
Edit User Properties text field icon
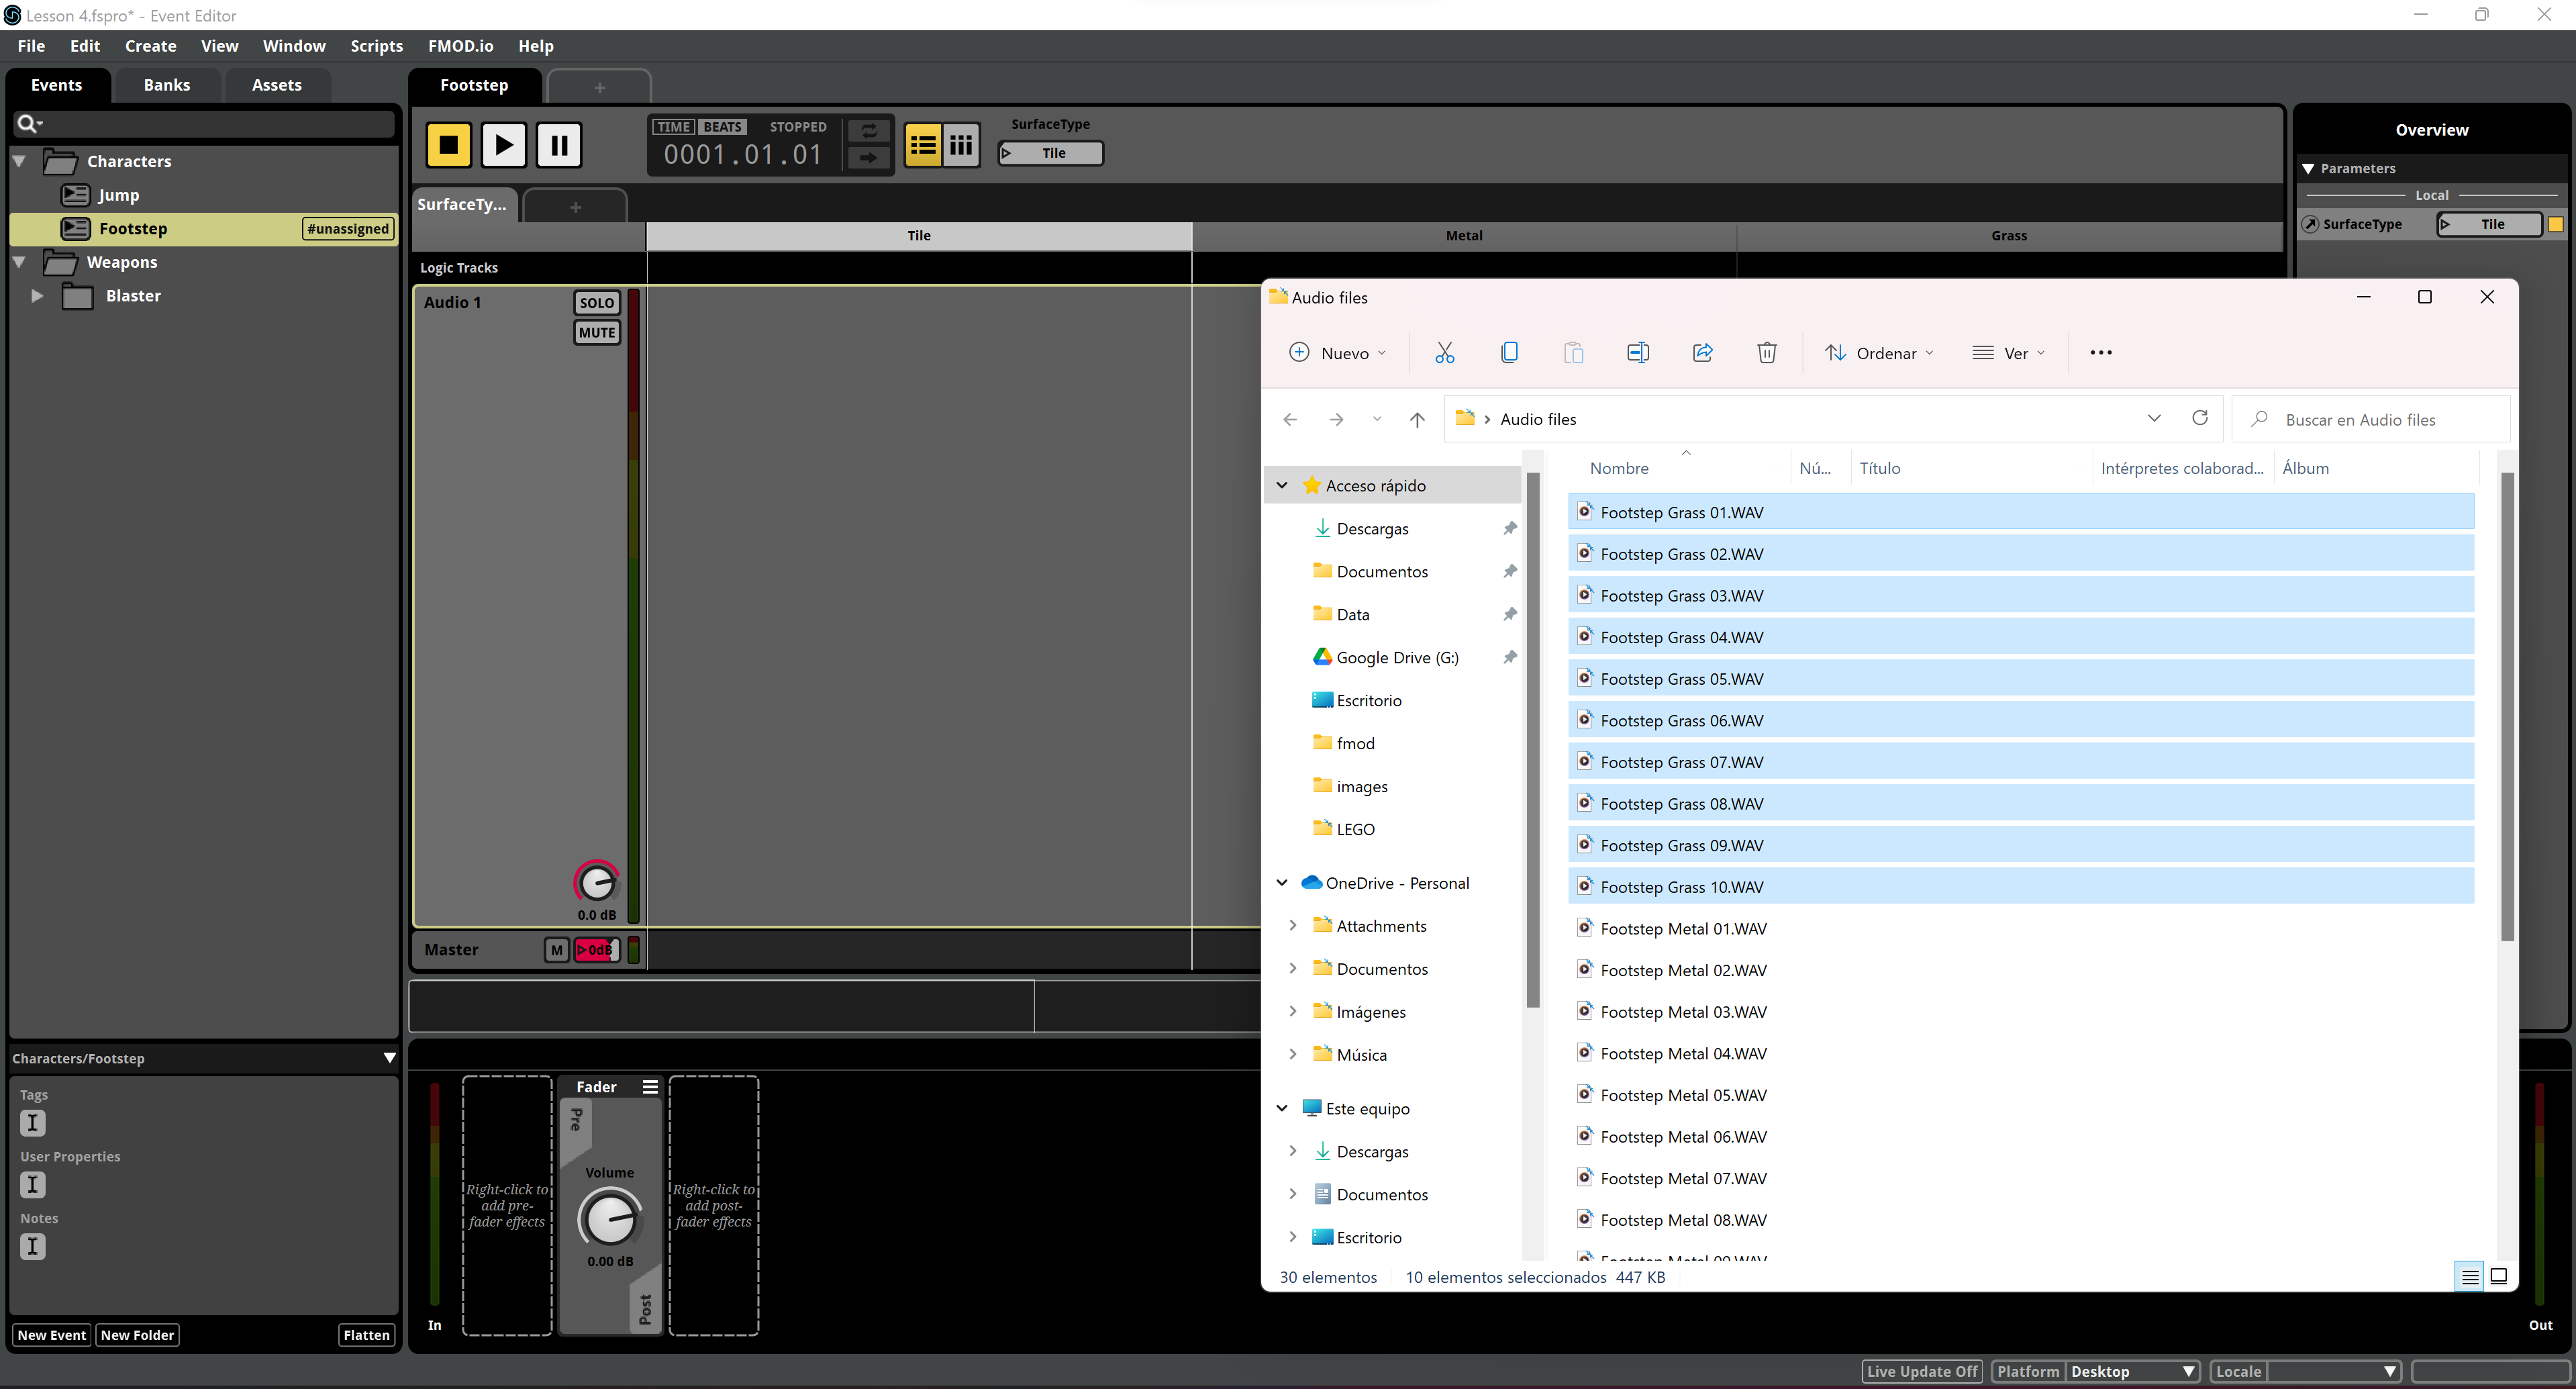(x=33, y=1185)
